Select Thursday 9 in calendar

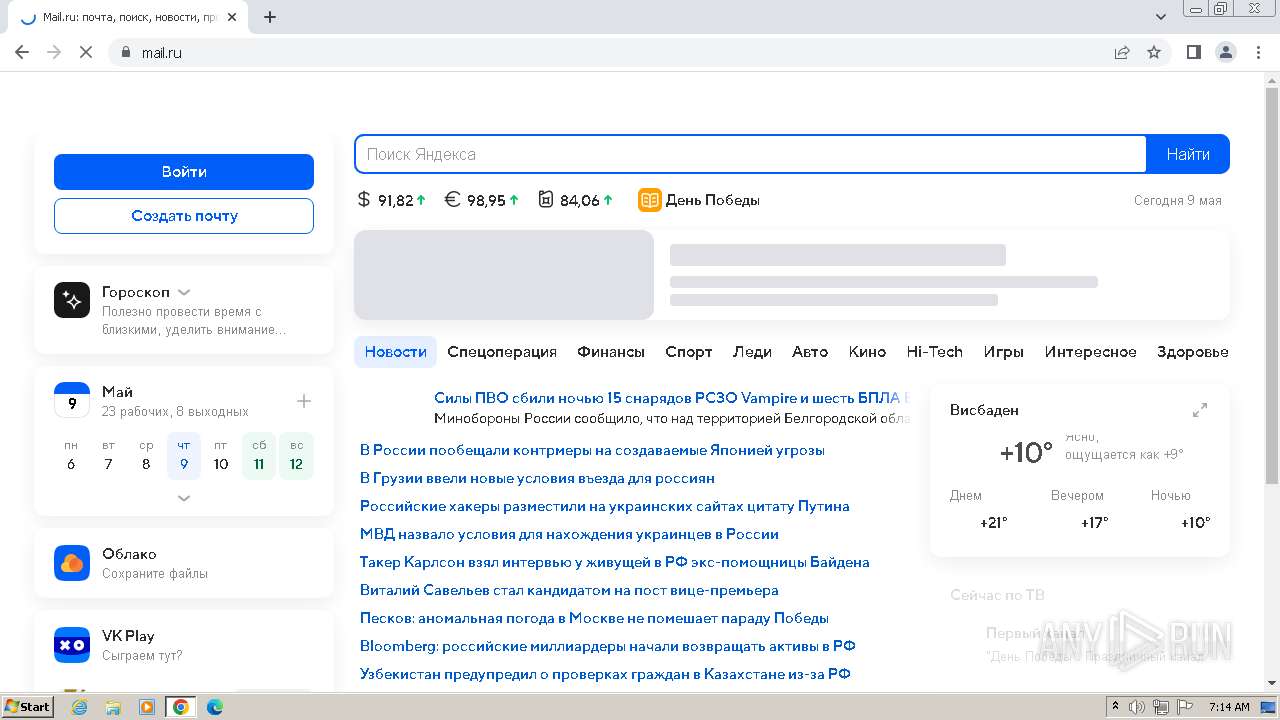pyautogui.click(x=184, y=456)
